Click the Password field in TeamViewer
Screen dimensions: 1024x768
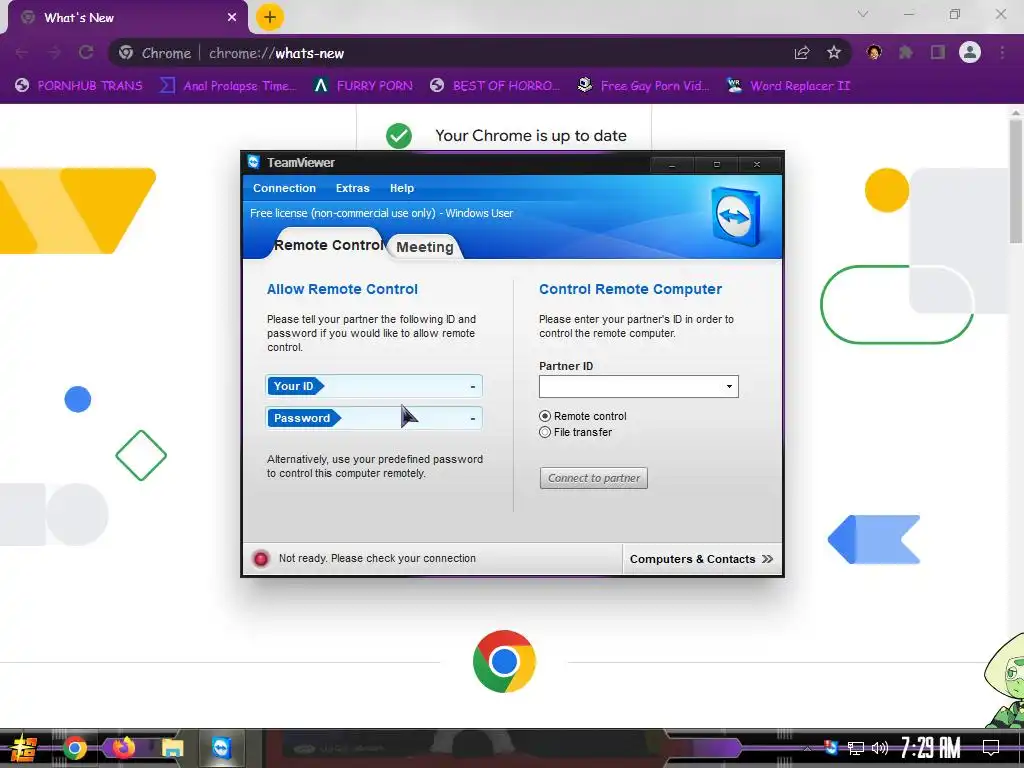click(374, 418)
